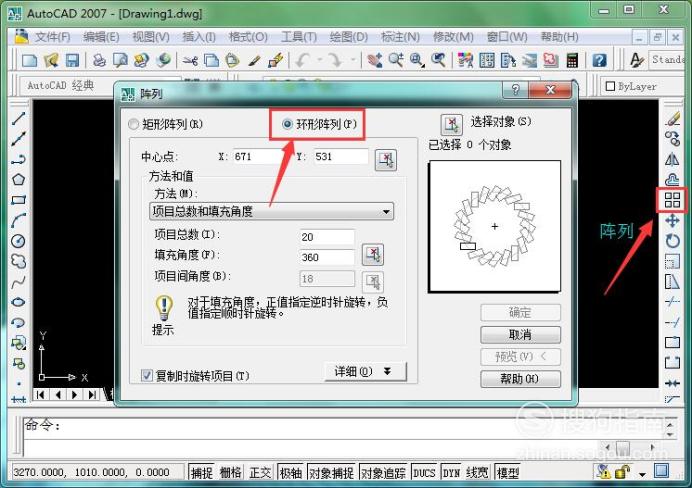Expand 详细(O) details section
The width and height of the screenshot is (692, 488).
(365, 372)
